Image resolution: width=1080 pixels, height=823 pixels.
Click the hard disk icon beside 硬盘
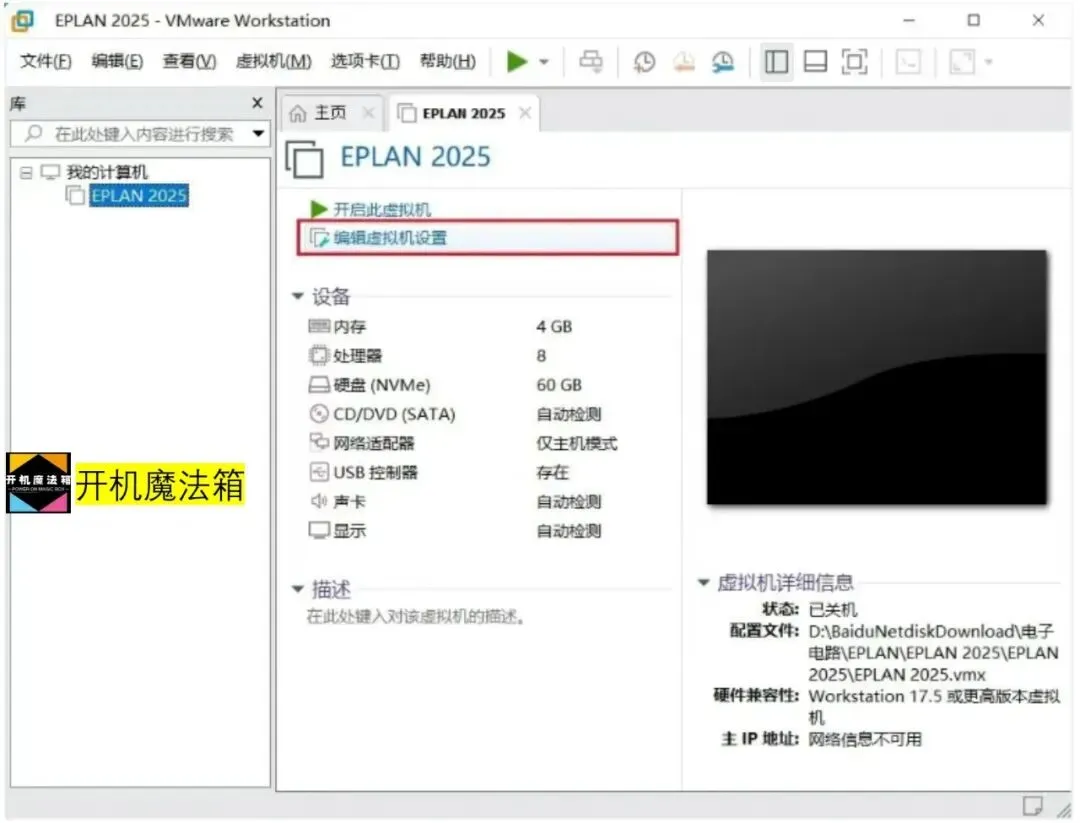click(319, 384)
